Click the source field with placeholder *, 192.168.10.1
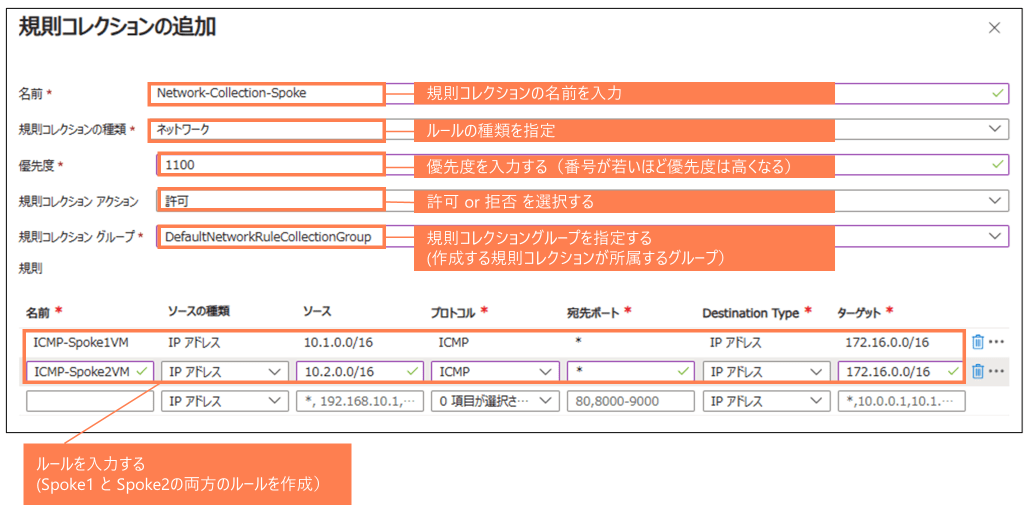This screenshot has width=1029, height=514. coord(360,401)
